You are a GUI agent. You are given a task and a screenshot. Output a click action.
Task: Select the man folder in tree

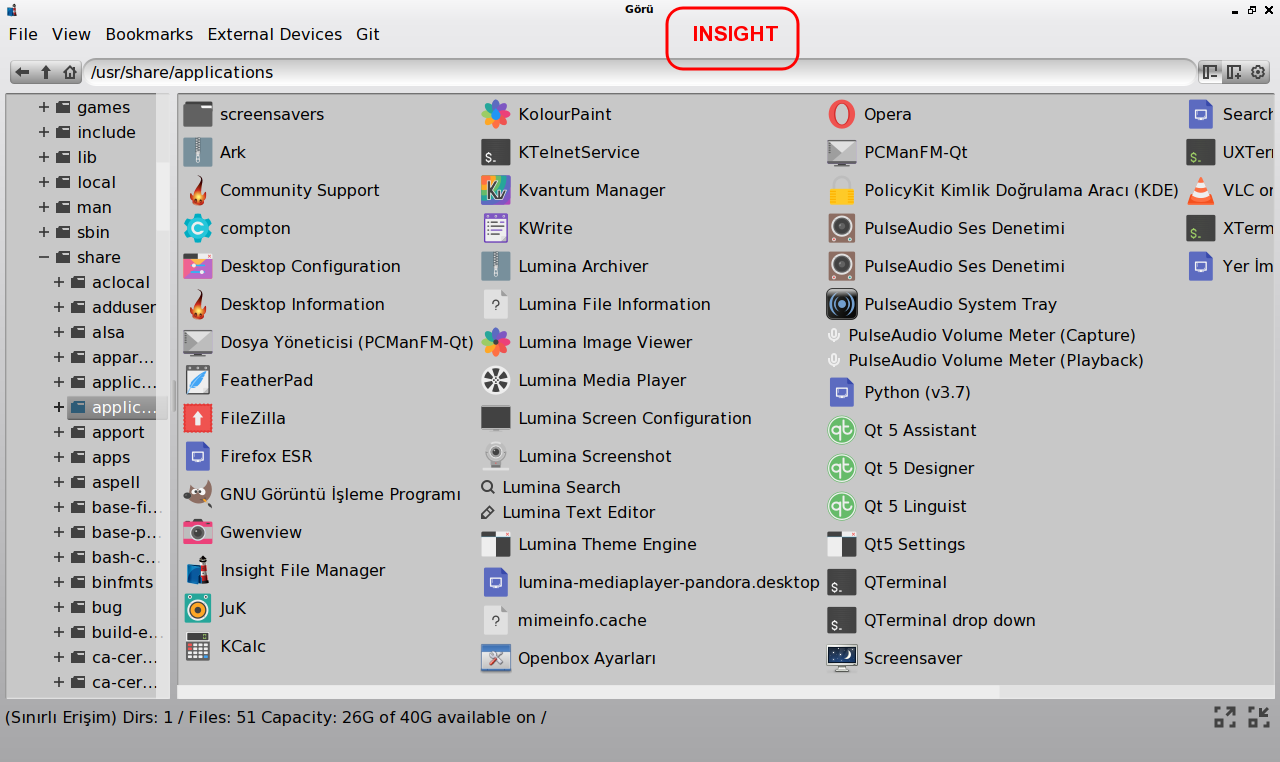(x=94, y=207)
